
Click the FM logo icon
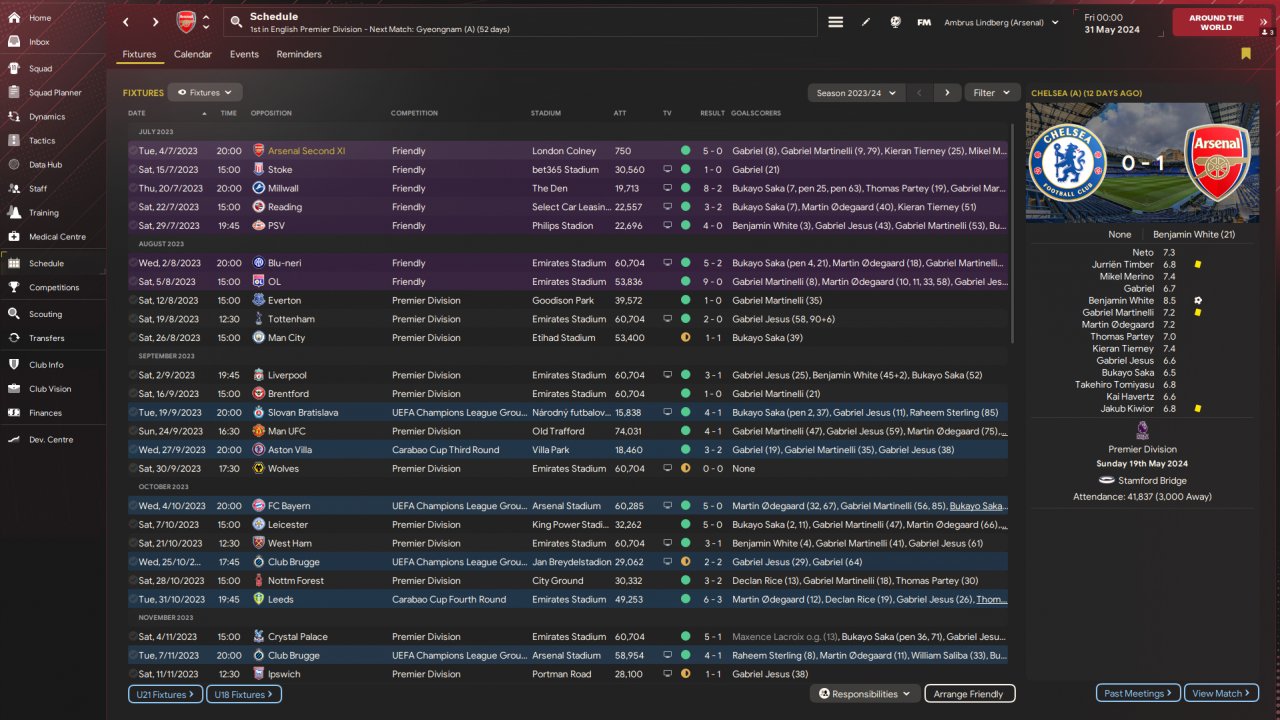[924, 22]
